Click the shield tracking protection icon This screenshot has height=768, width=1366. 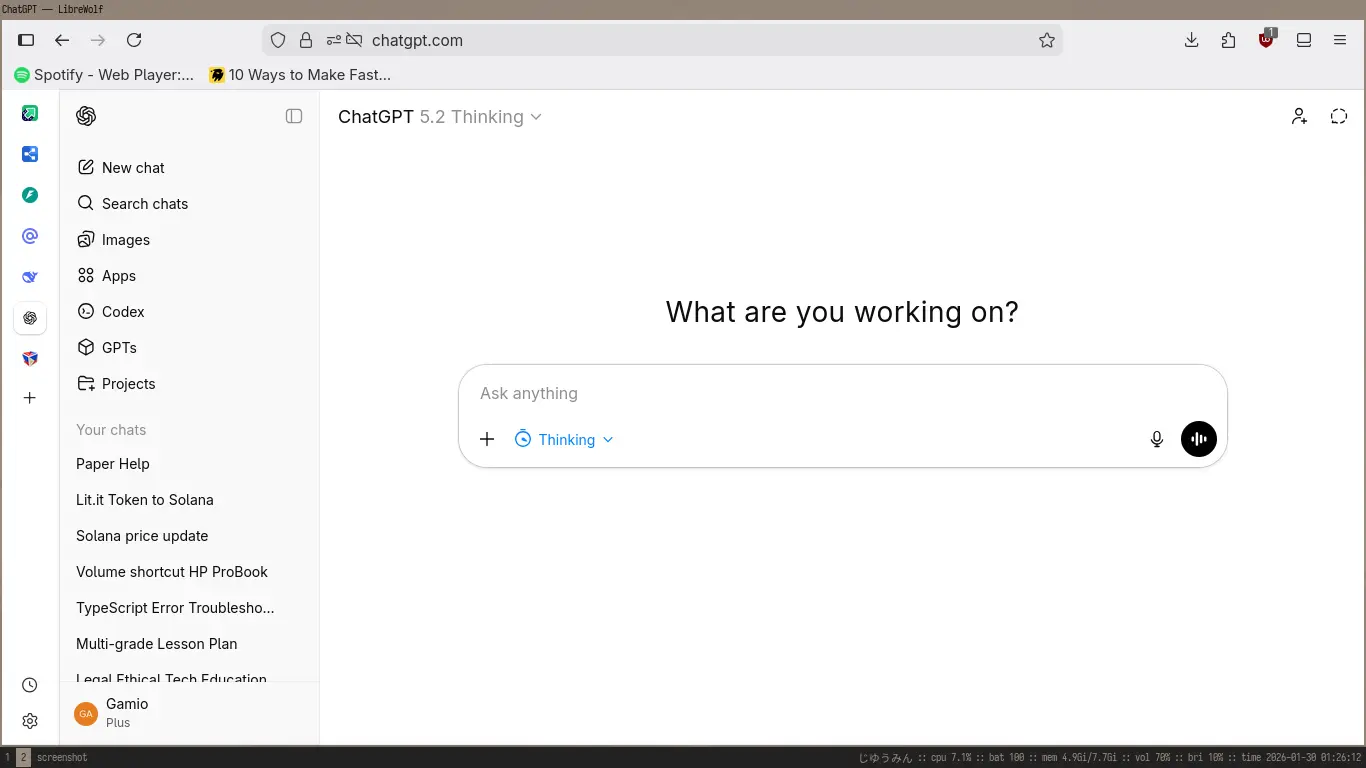(279, 40)
